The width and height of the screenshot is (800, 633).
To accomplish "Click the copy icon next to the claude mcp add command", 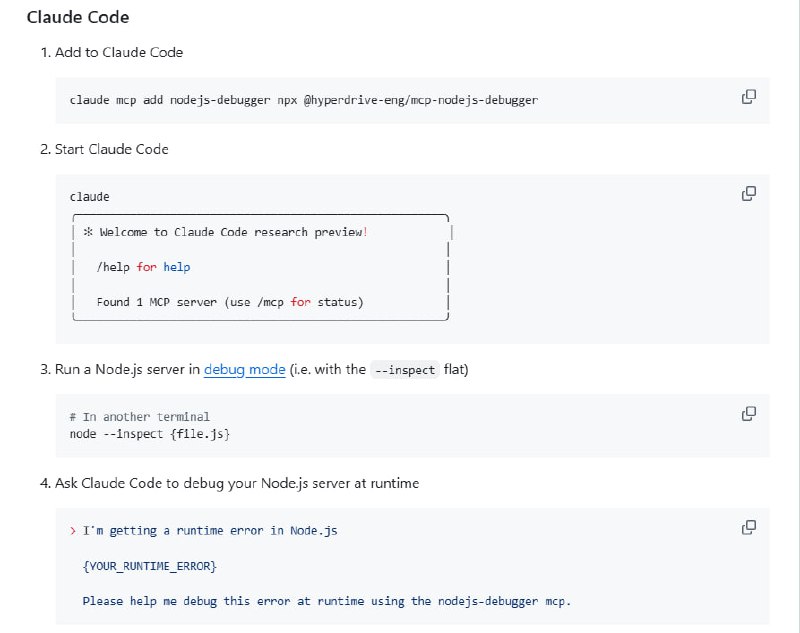I will click(x=748, y=96).
